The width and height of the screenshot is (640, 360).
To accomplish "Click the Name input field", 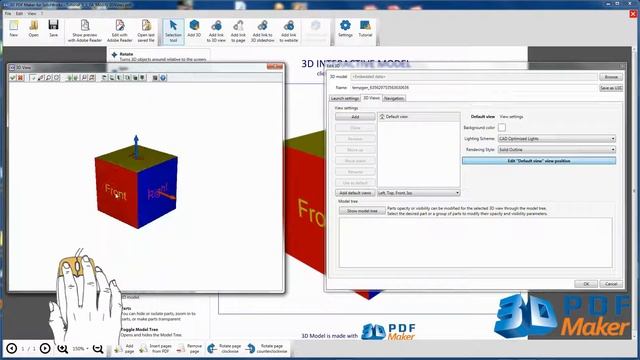I will pyautogui.click(x=473, y=88).
